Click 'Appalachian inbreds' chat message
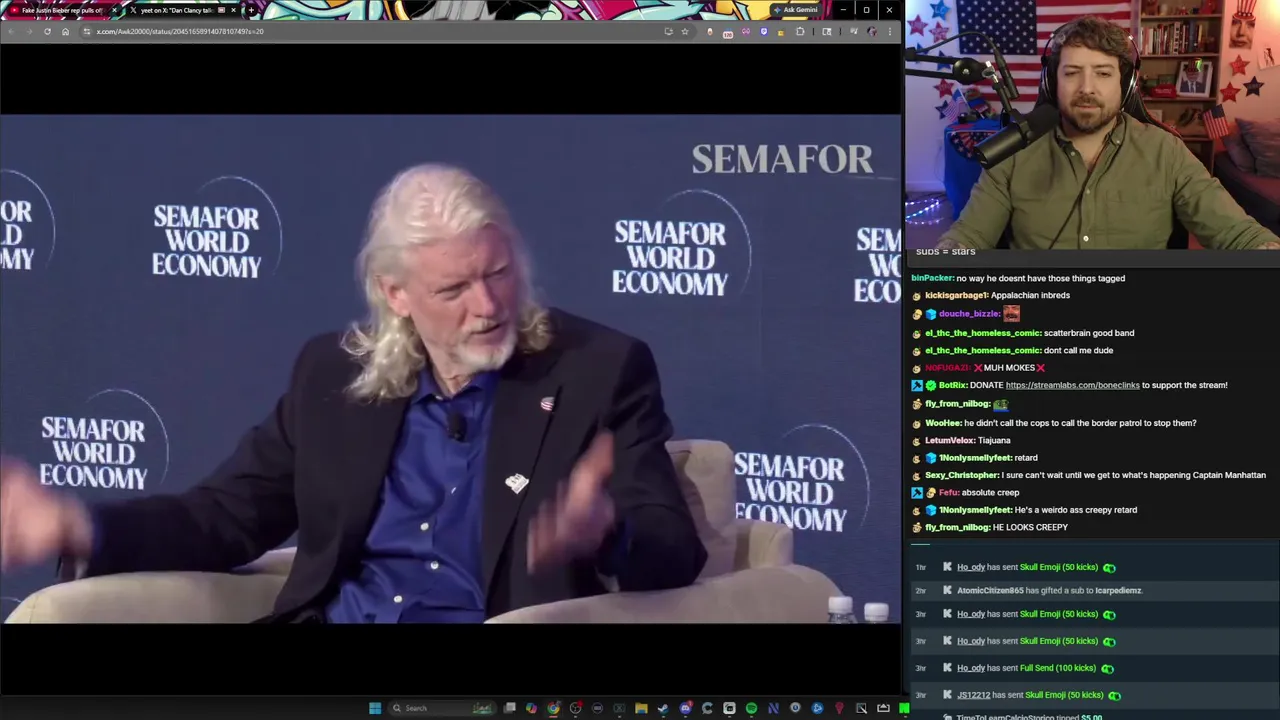Screen dimensions: 1280x720 pyautogui.click(x=1030, y=295)
